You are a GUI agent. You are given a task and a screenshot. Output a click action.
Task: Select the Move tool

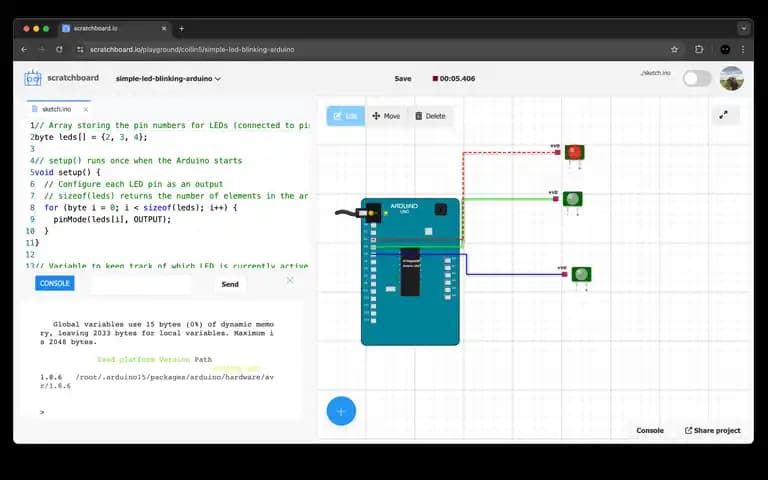386,116
